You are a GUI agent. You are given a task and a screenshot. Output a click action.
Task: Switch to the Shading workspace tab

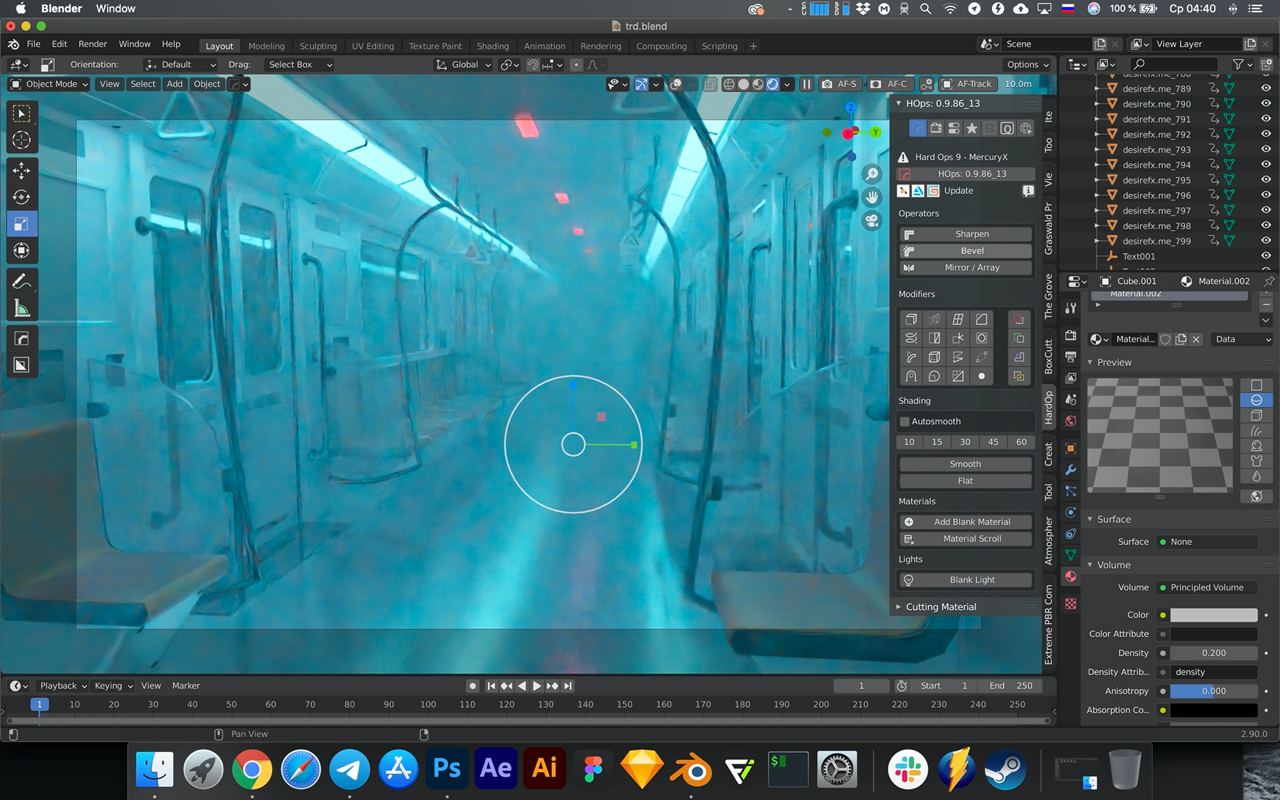(492, 46)
